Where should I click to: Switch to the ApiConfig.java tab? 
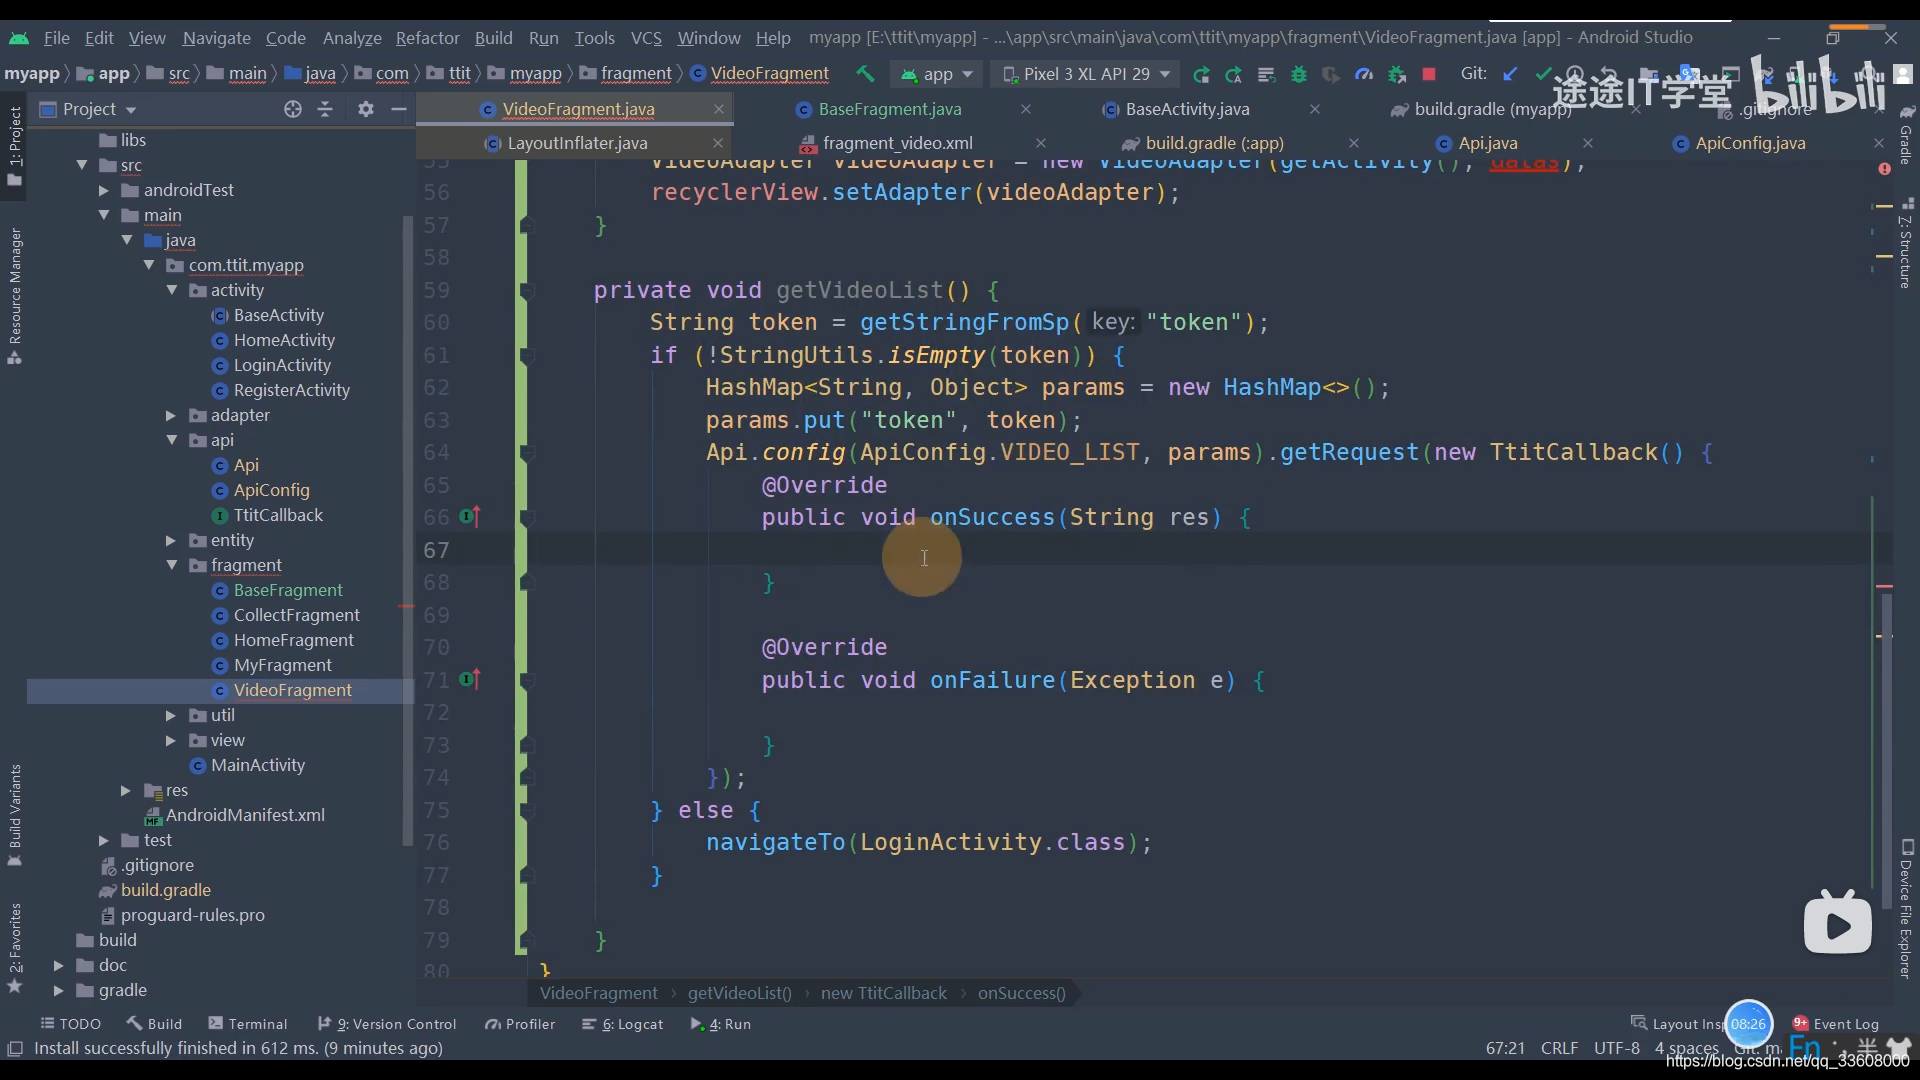coord(1750,143)
